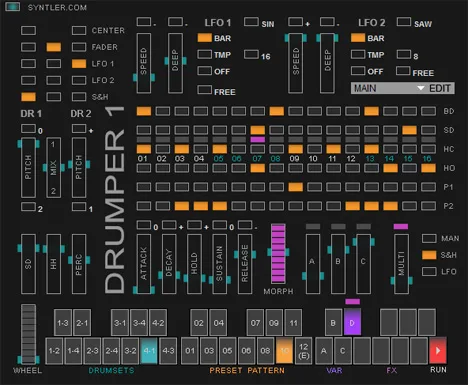Switch LFO 2 mode to OFF

(x=358, y=70)
